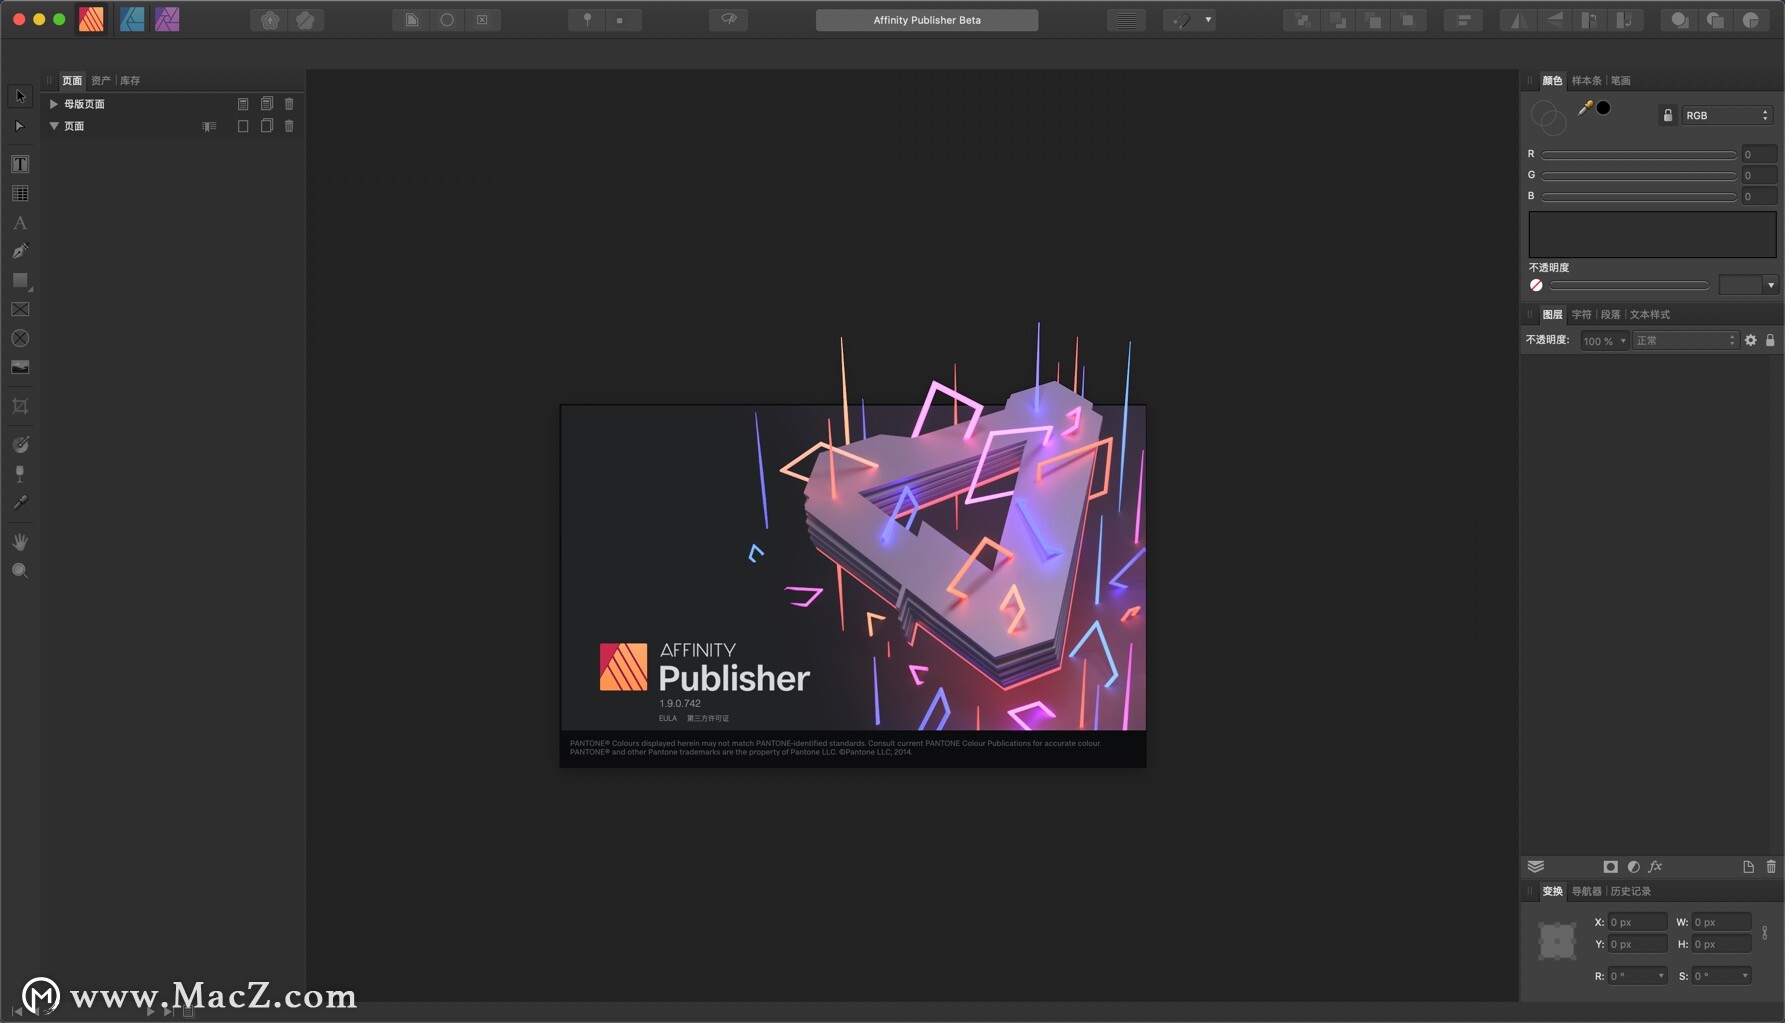The width and height of the screenshot is (1785, 1023).
Task: Switch to the 字符 tab
Action: pos(1581,315)
